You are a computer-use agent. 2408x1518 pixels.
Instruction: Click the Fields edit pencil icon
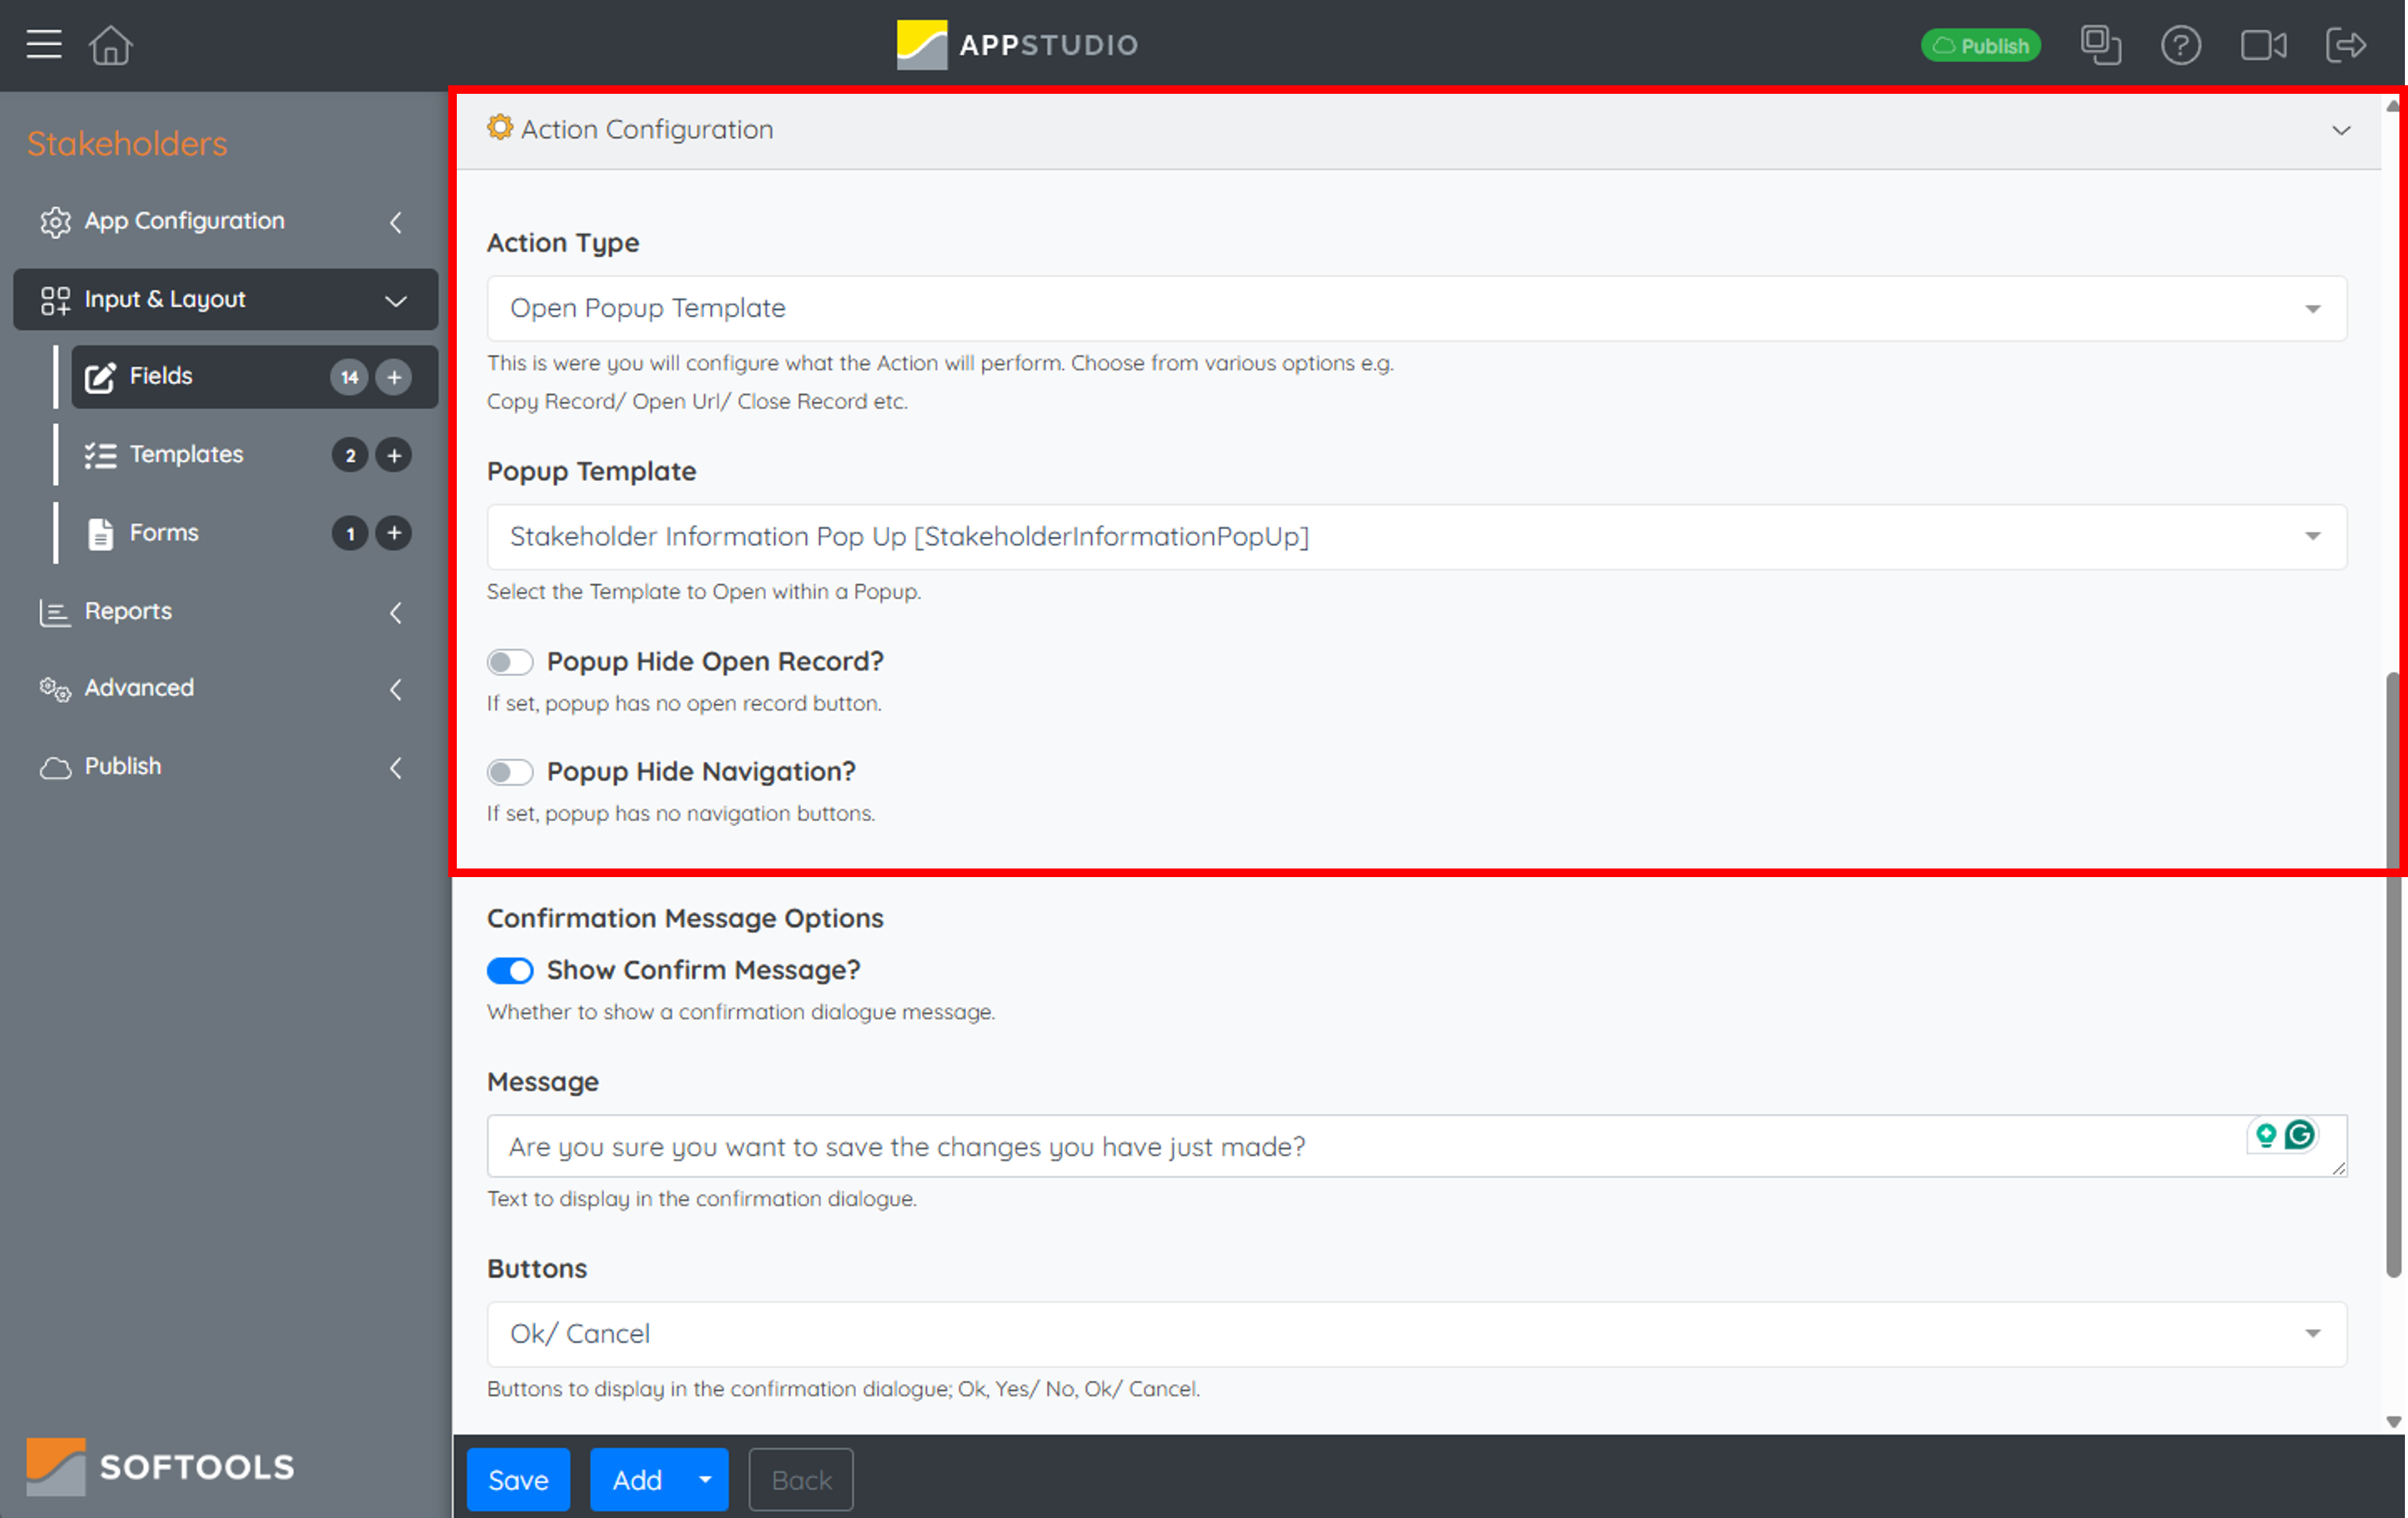coord(100,377)
